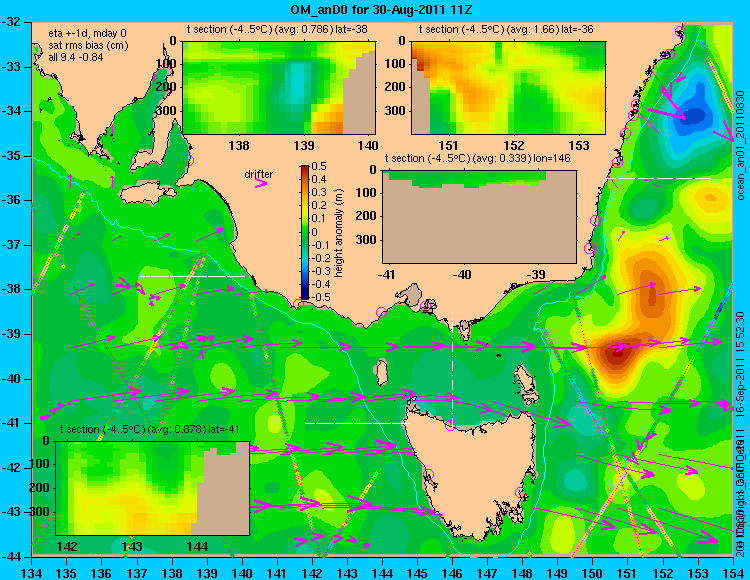Image resolution: width=750 pixels, height=580 pixels.
Task: Select the -0.5 tick on the colorbar
Action: (320, 297)
